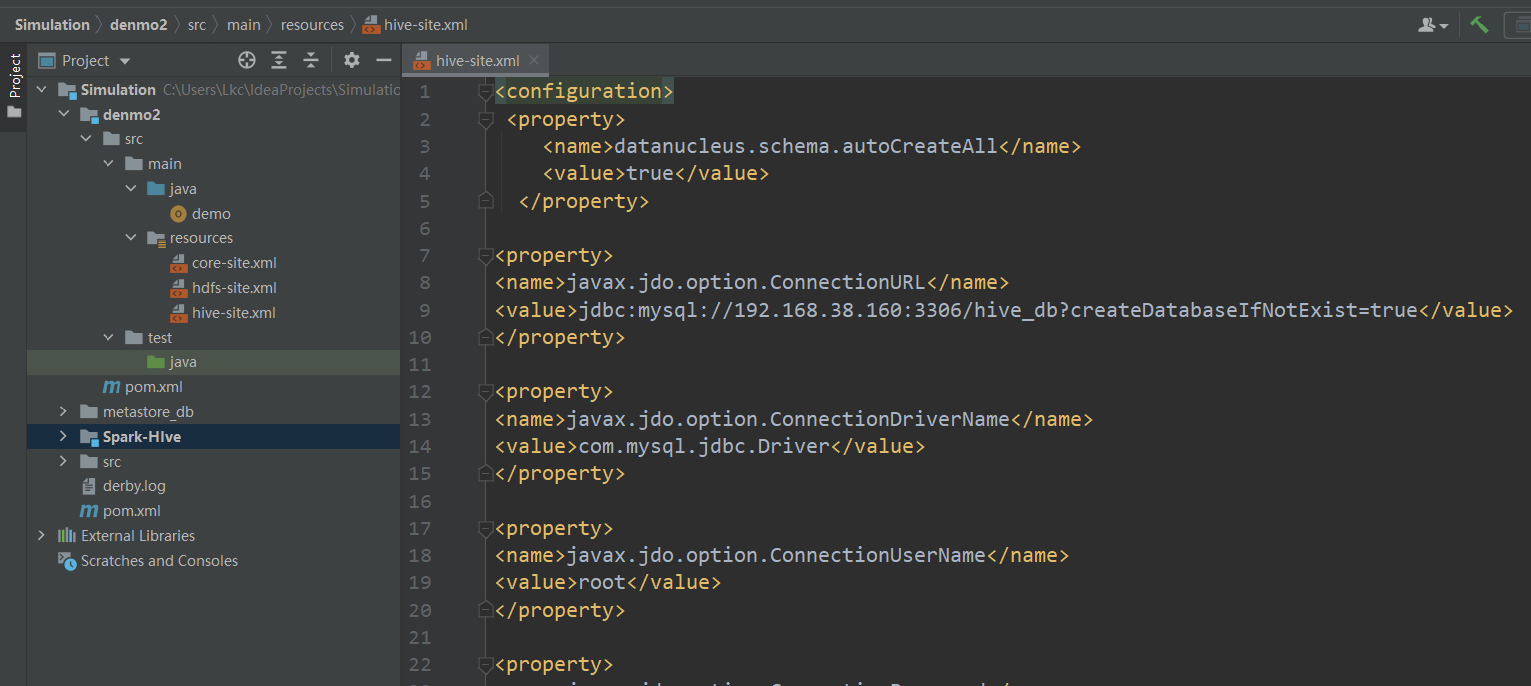This screenshot has width=1531, height=686.
Task: Click main in the breadcrumb bar
Action: [x=243, y=24]
